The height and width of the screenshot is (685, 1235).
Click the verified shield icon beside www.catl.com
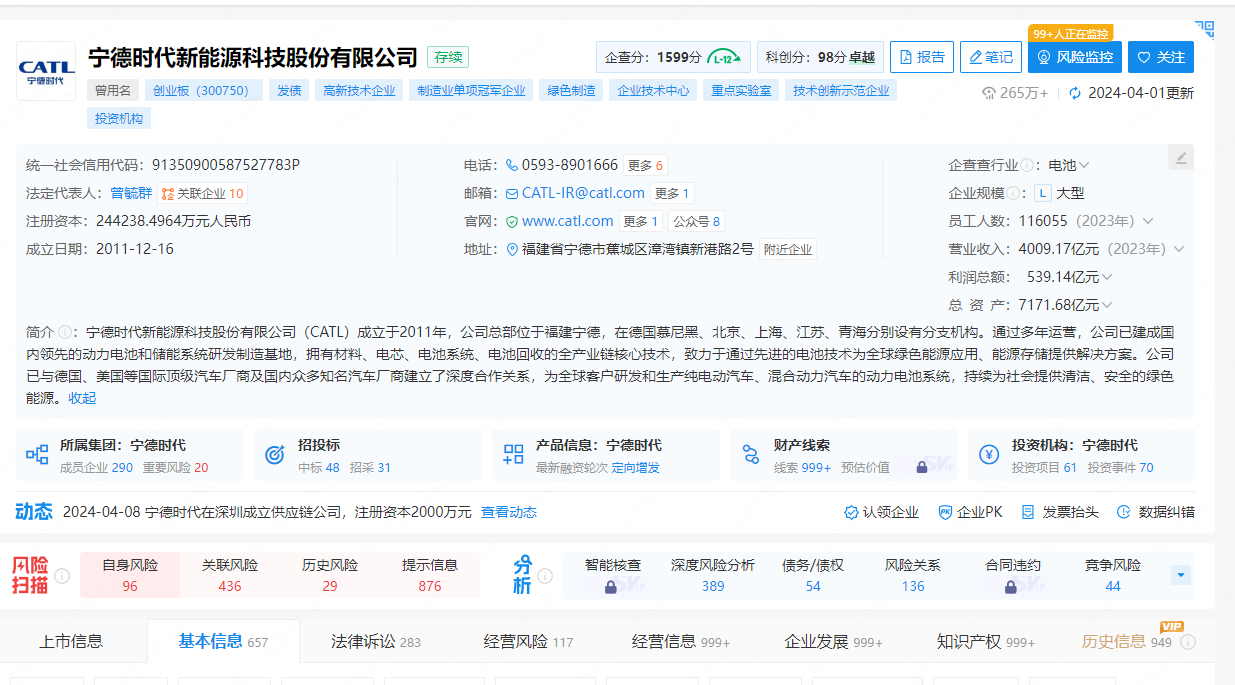point(512,221)
